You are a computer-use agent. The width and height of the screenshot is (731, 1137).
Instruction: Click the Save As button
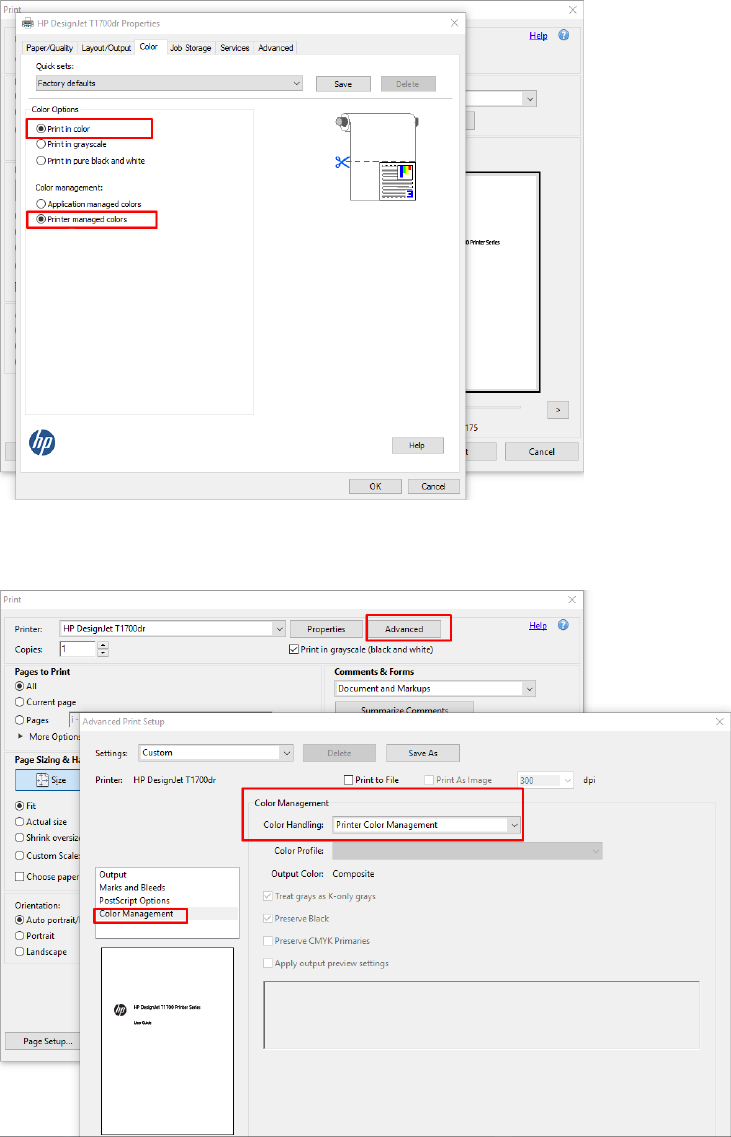423,753
